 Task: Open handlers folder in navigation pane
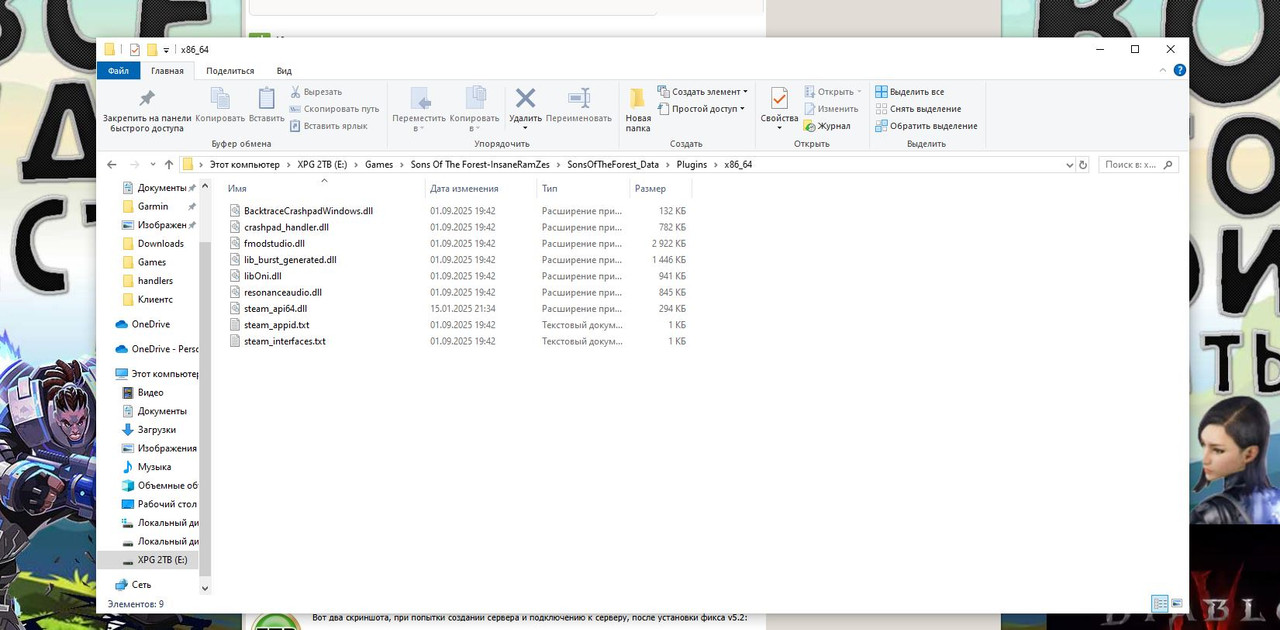155,281
